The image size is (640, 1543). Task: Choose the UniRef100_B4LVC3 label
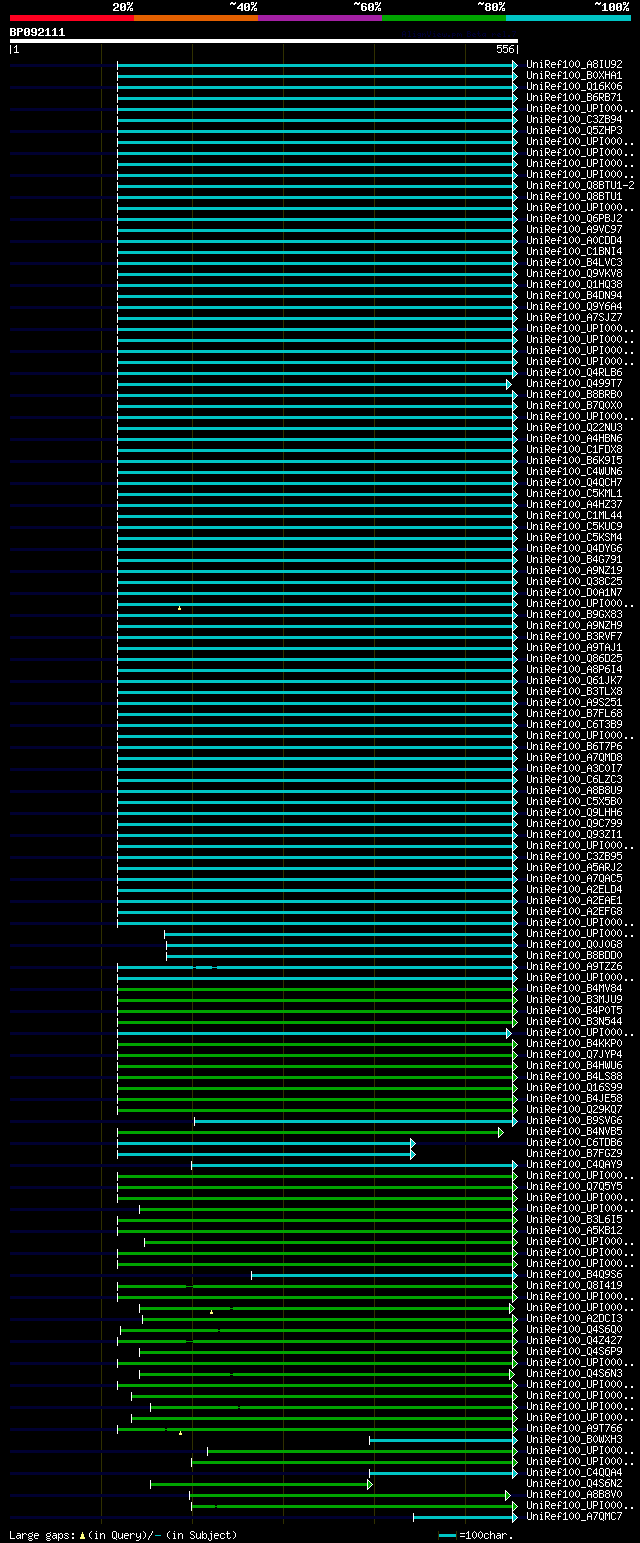[x=574, y=263]
